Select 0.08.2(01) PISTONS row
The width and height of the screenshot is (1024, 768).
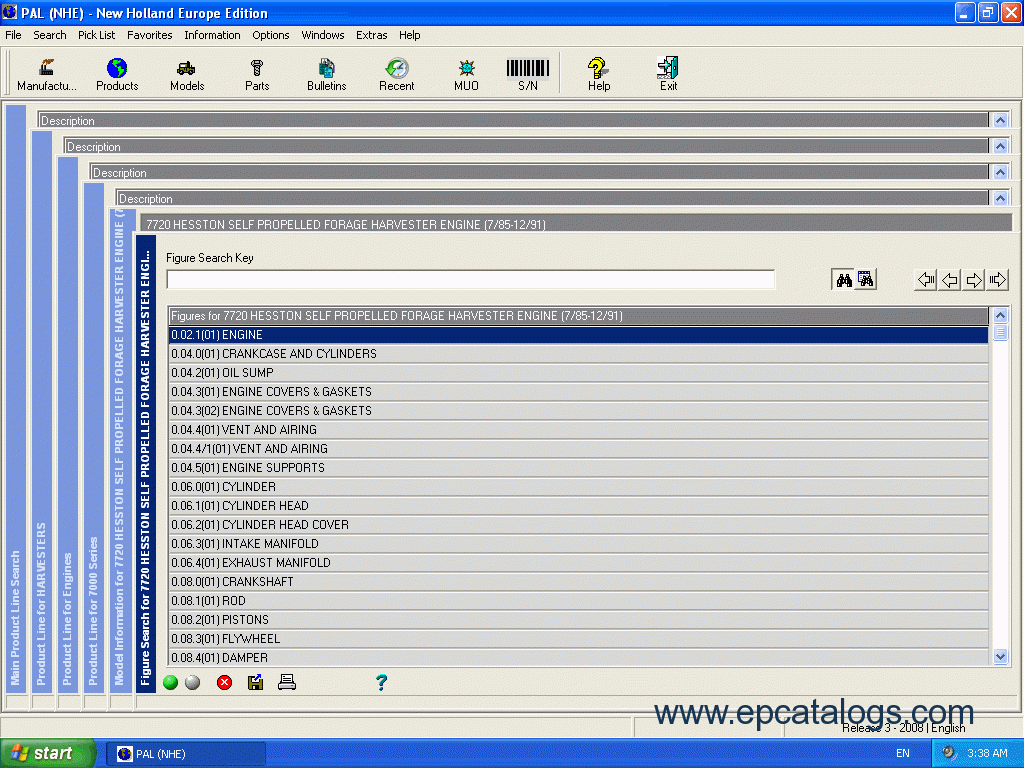coord(578,619)
